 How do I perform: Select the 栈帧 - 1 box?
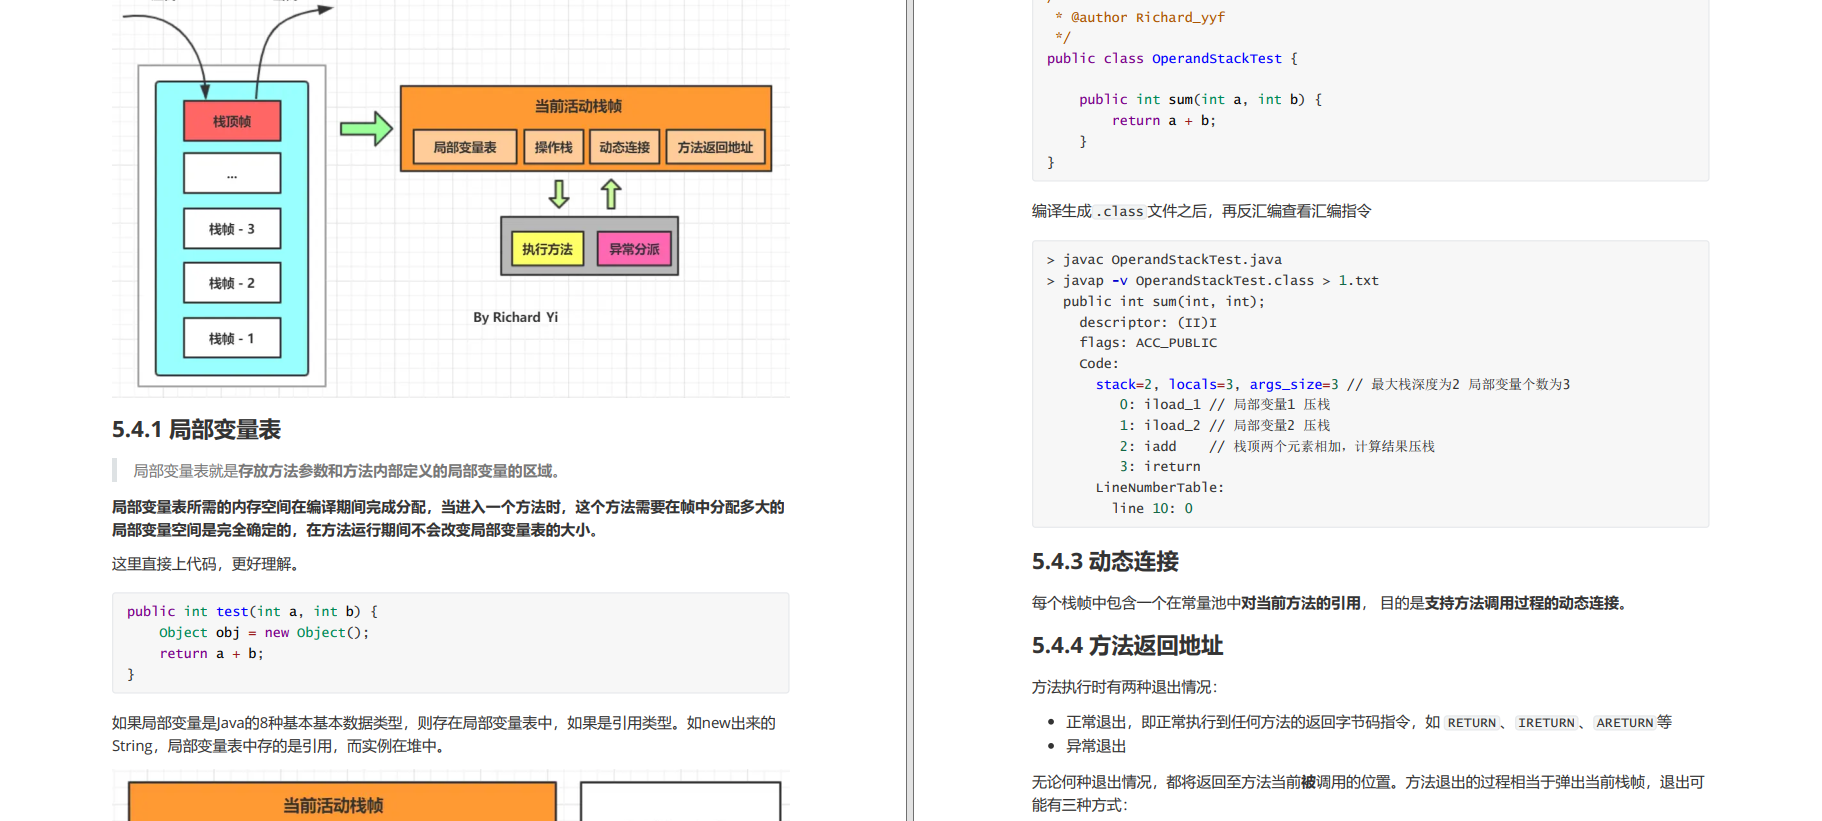232,338
